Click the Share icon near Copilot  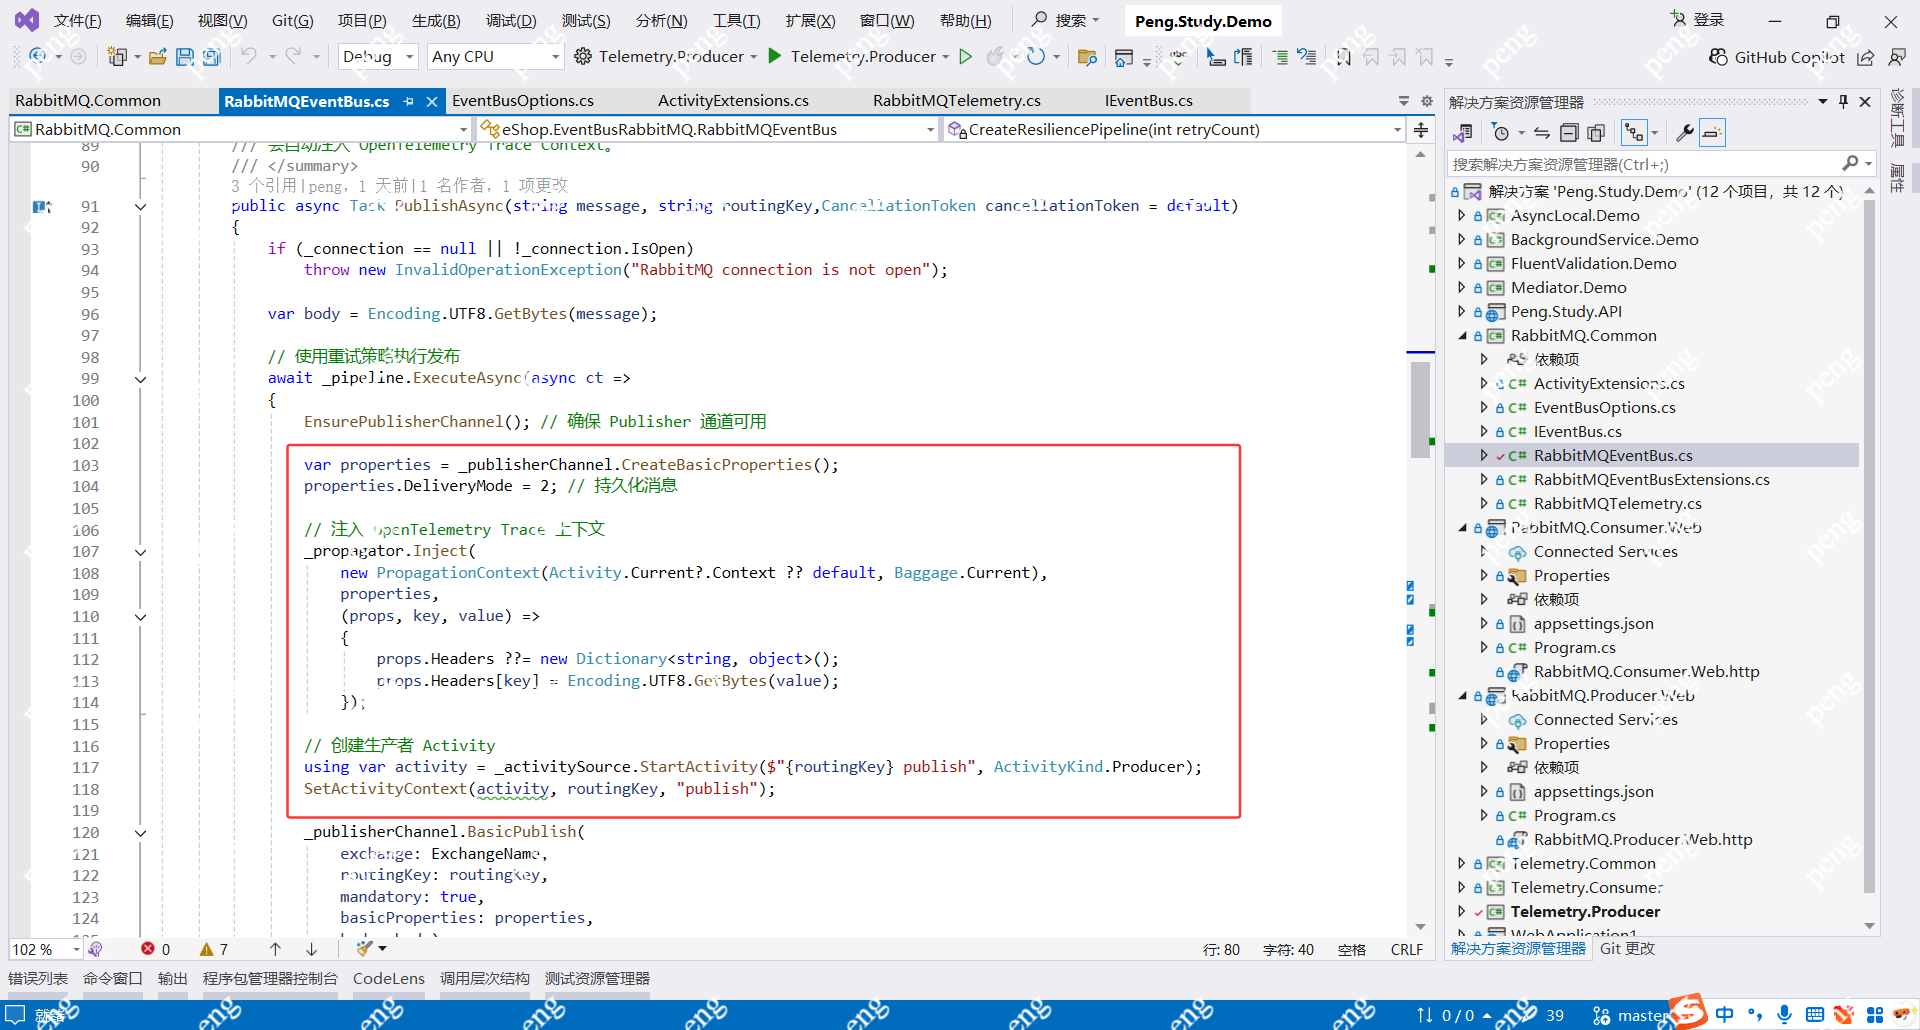click(x=1866, y=57)
